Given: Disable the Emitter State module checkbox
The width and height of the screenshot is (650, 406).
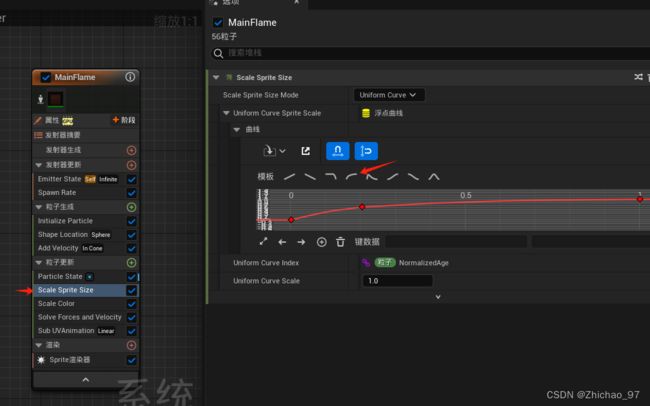Looking at the screenshot, I should (x=131, y=179).
